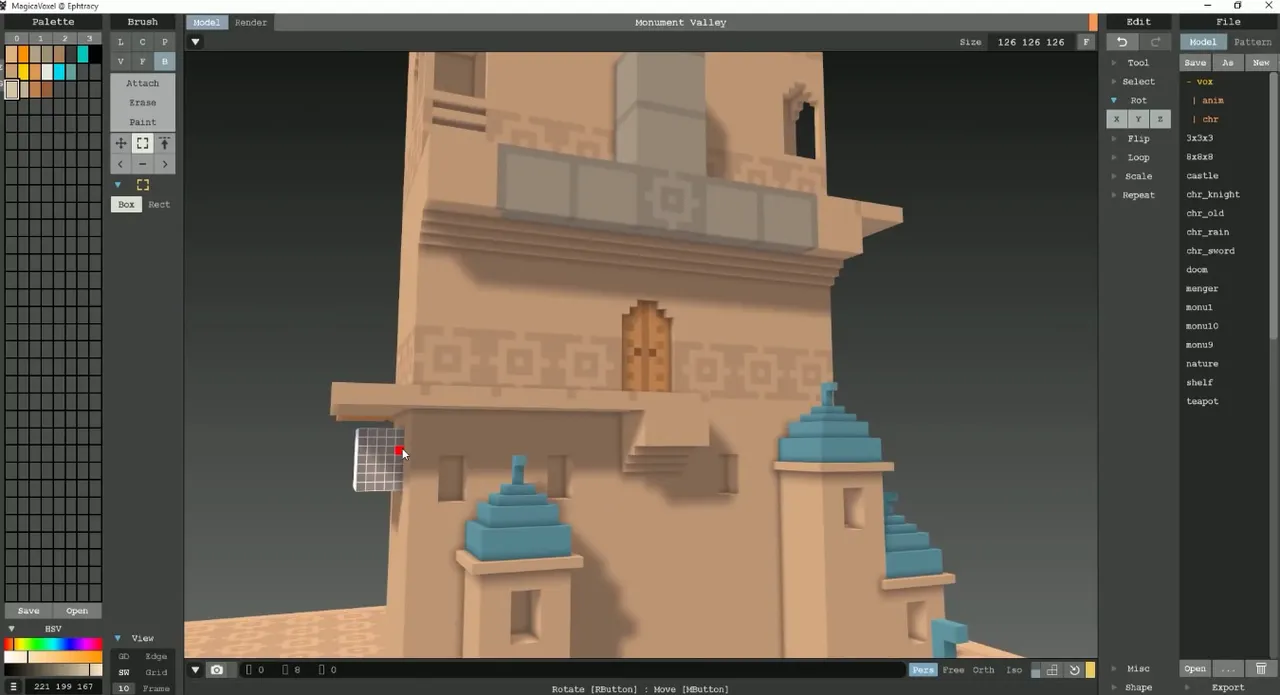This screenshot has width=1280, height=695.
Task: Expand the Repeat section
Action: coord(1138,195)
